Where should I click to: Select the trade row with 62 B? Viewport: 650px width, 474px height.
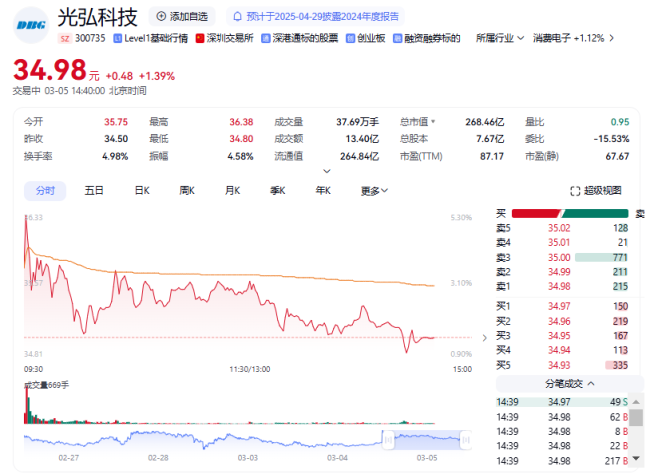click(562, 417)
